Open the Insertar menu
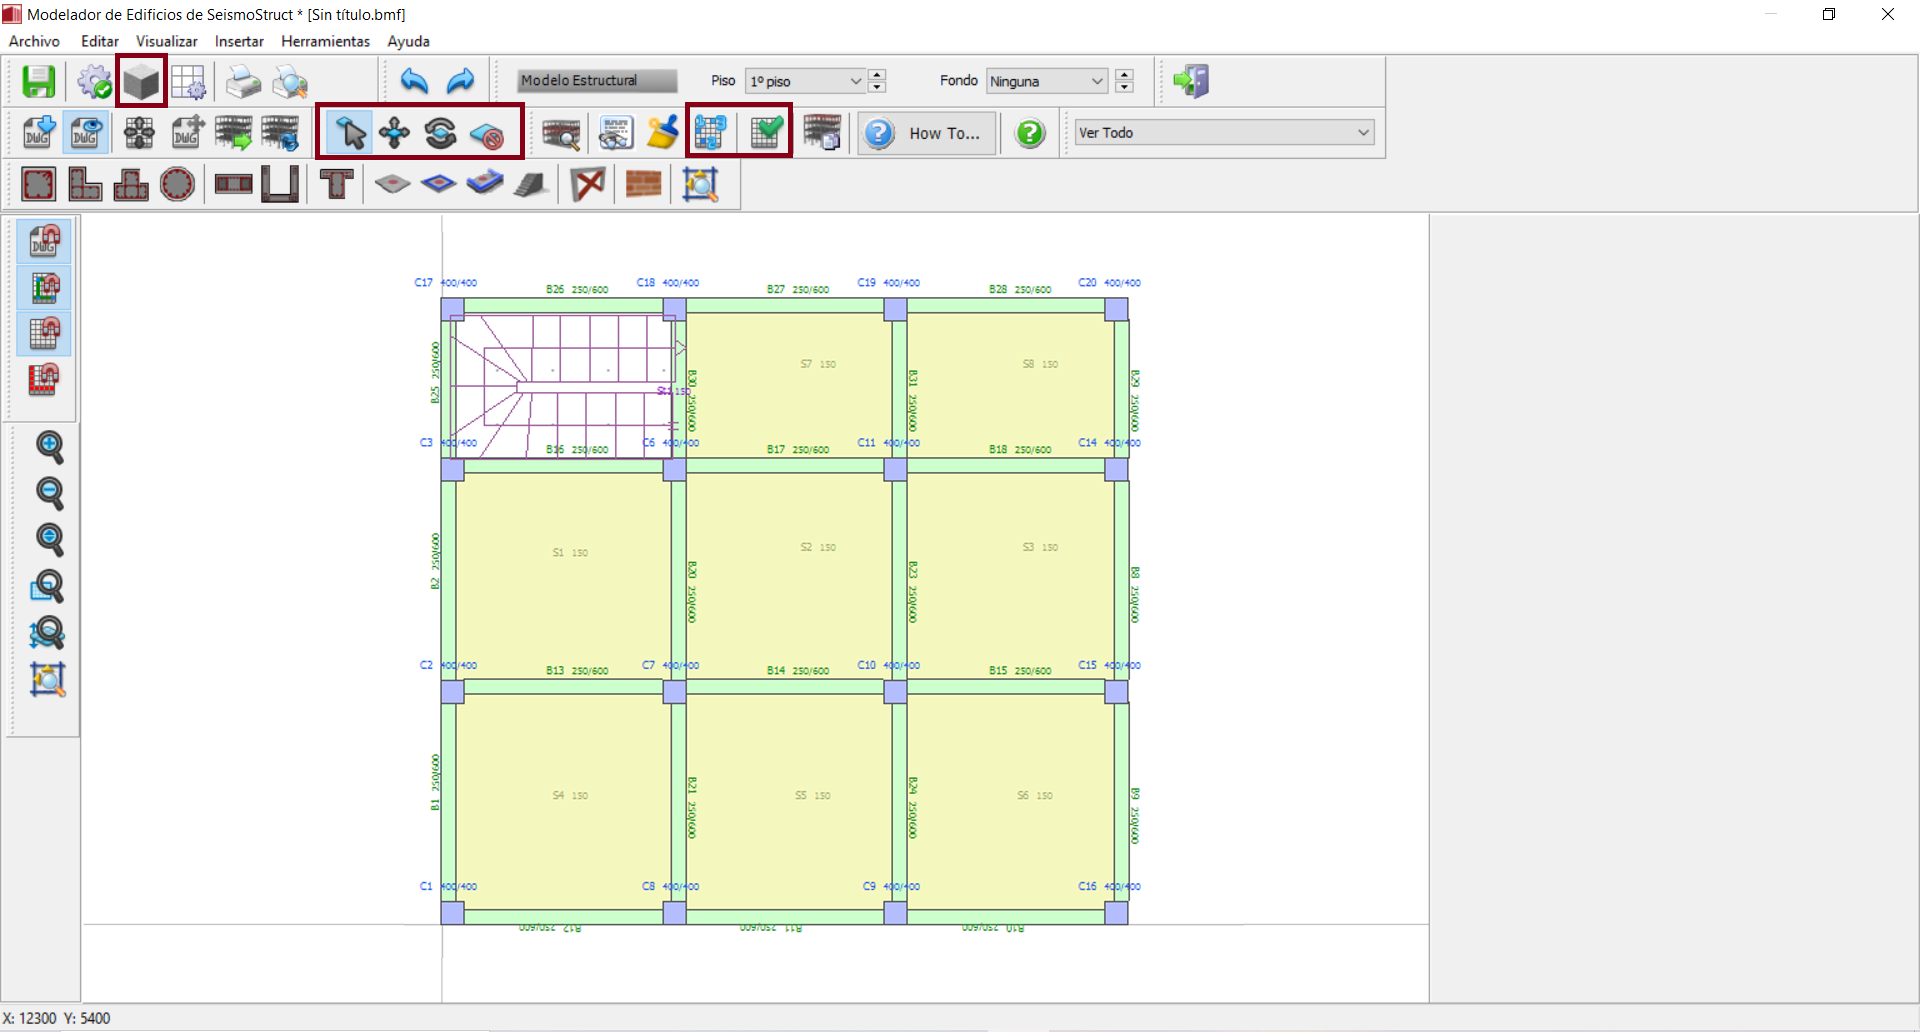Image resolution: width=1920 pixels, height=1032 pixels. 239,41
